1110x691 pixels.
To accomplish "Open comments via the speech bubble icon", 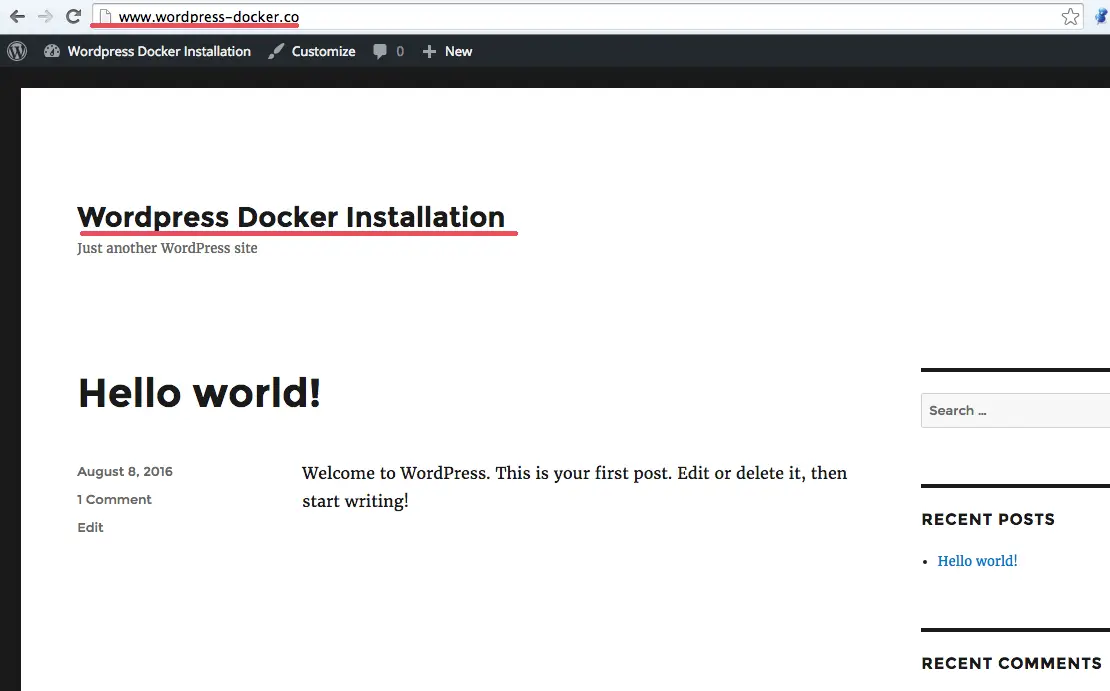I will tap(380, 51).
